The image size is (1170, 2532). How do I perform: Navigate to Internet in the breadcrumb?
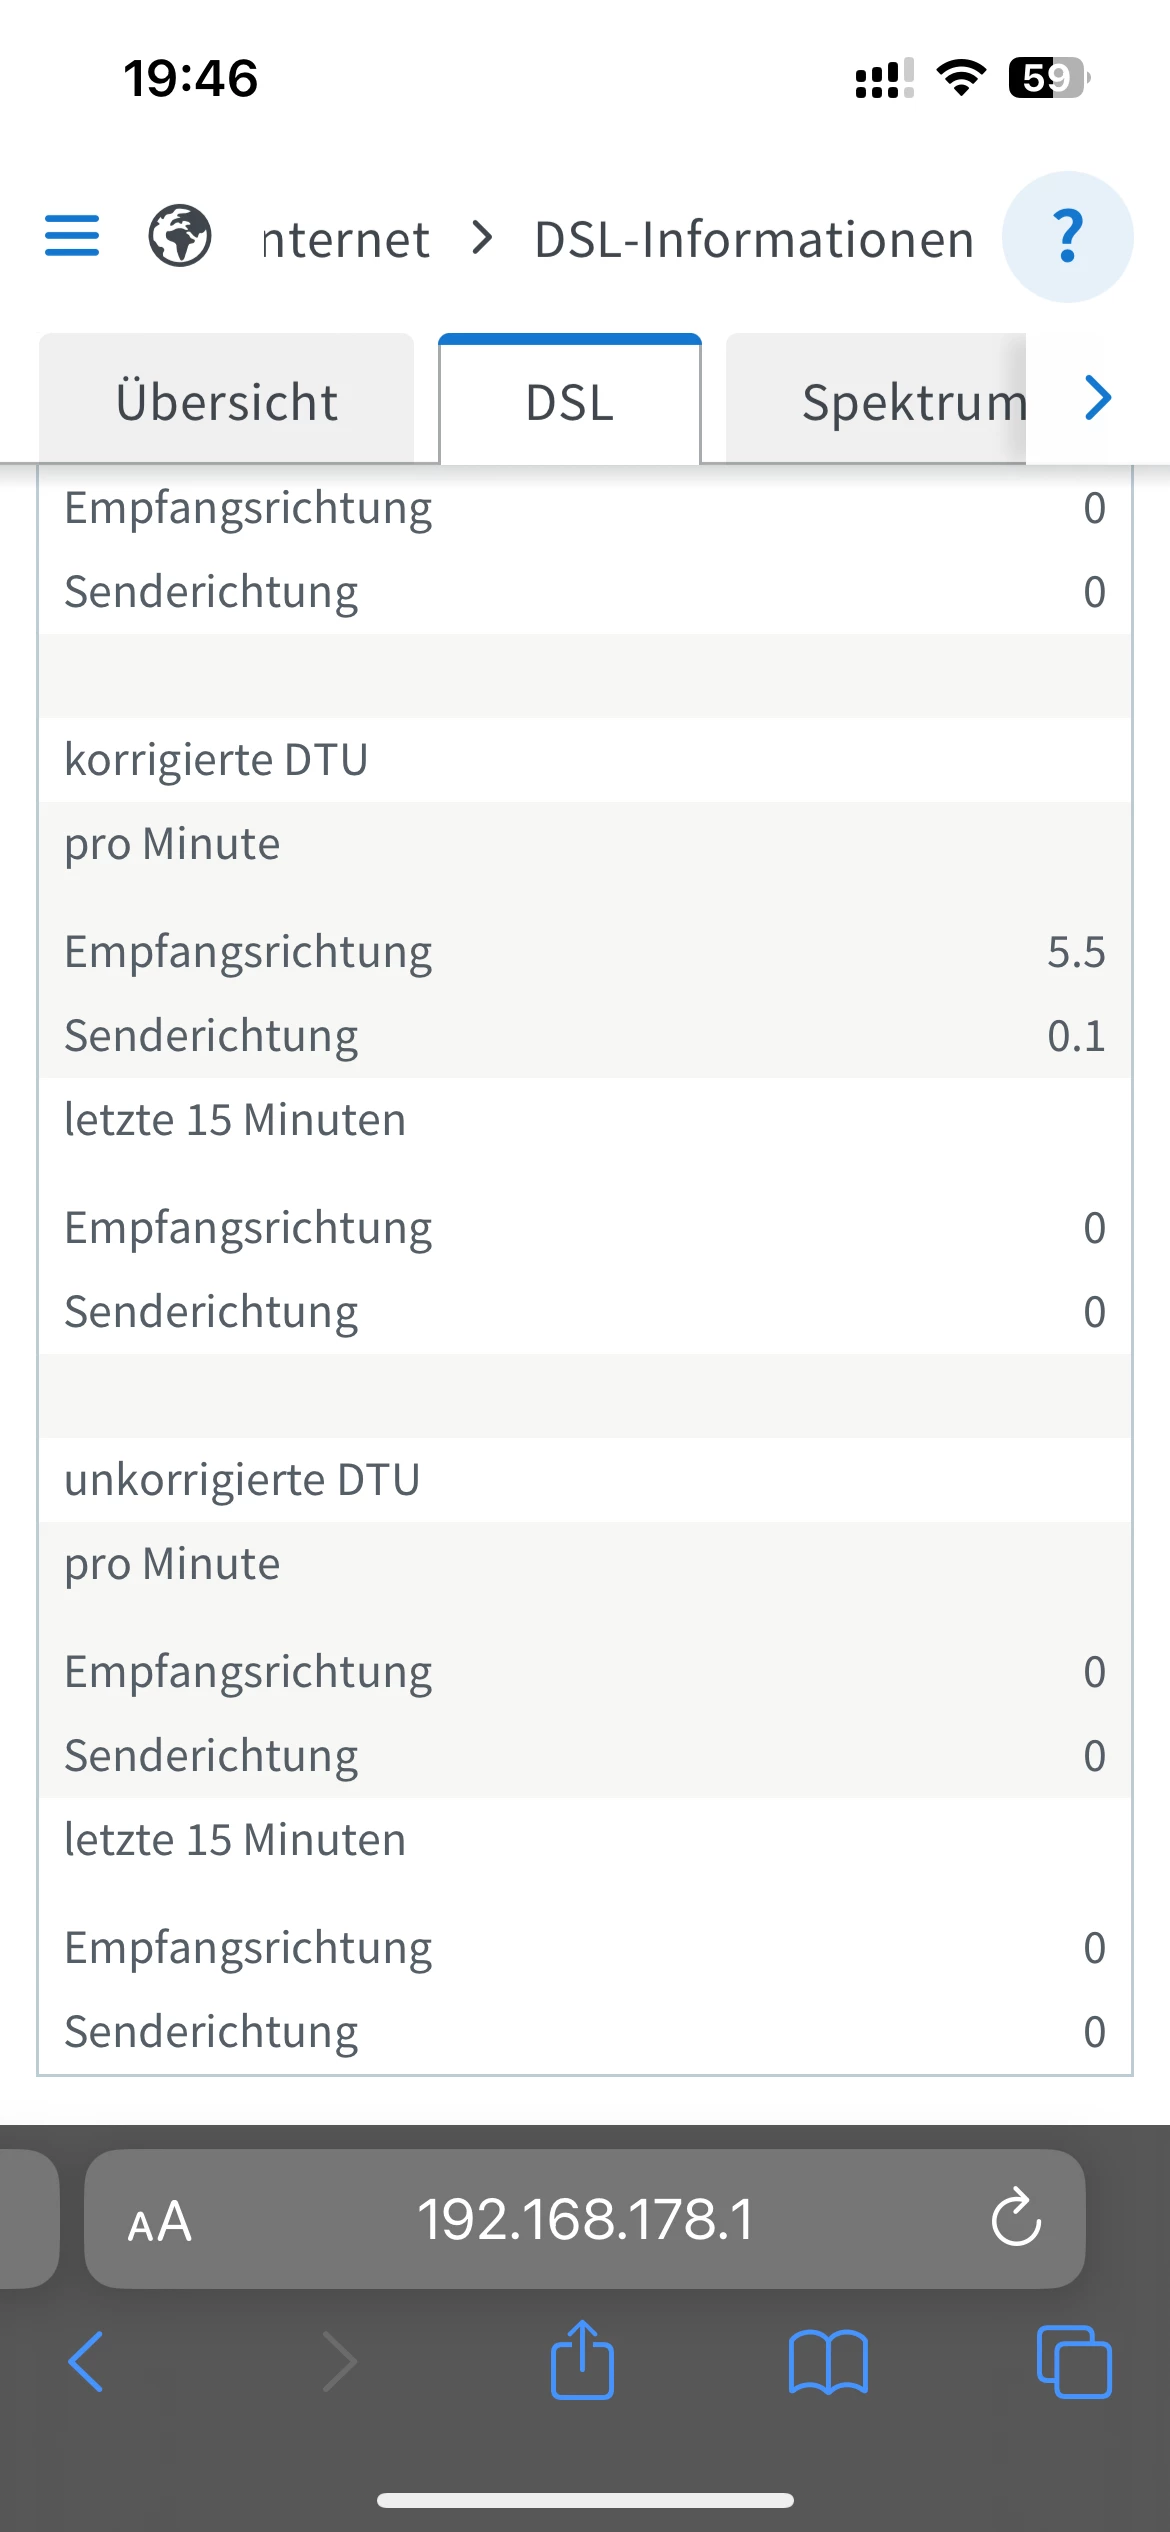[346, 240]
